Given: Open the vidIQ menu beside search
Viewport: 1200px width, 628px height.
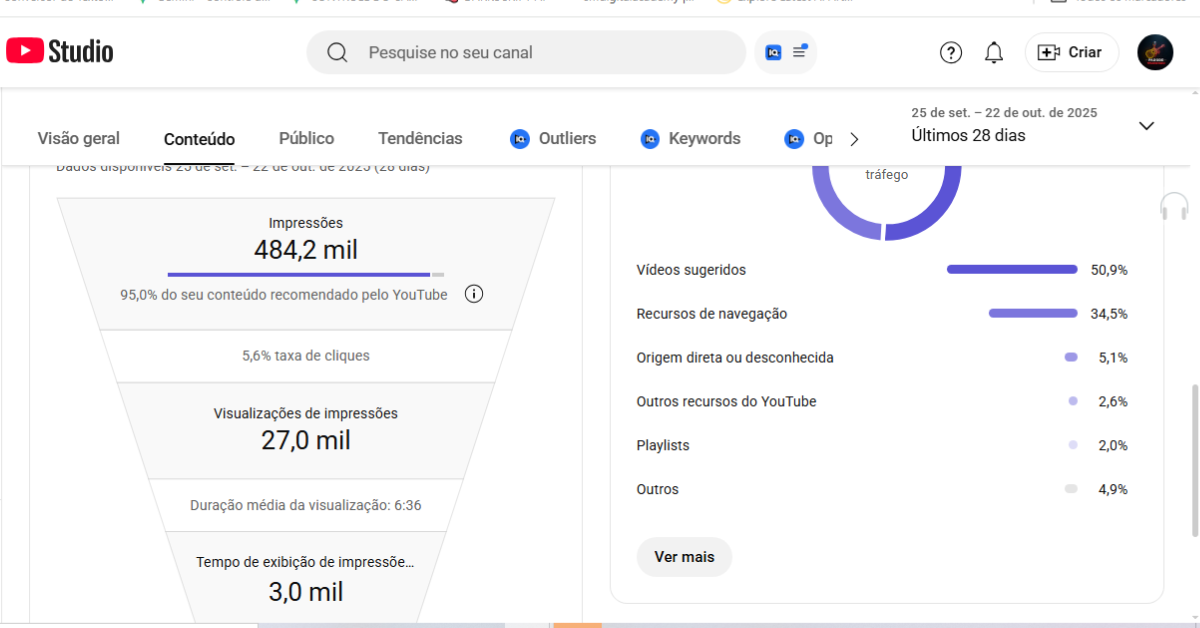Looking at the screenshot, I should (x=786, y=52).
